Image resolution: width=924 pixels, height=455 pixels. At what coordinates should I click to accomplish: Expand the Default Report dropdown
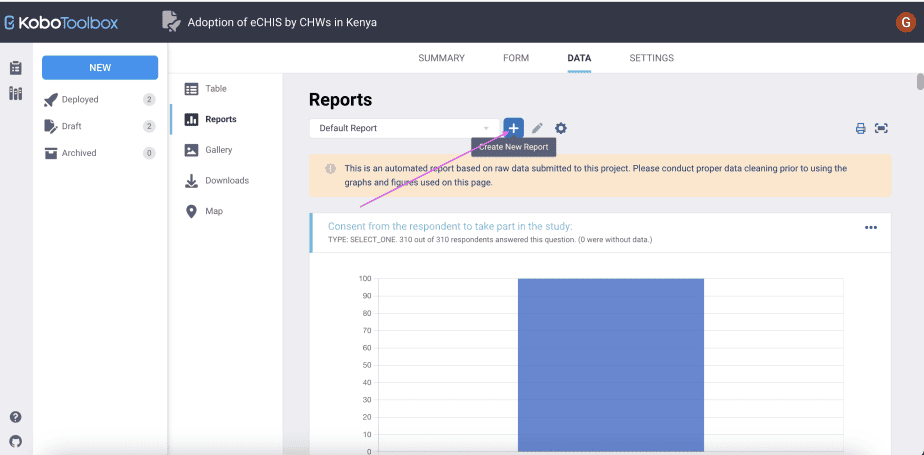pyautogui.click(x=404, y=128)
